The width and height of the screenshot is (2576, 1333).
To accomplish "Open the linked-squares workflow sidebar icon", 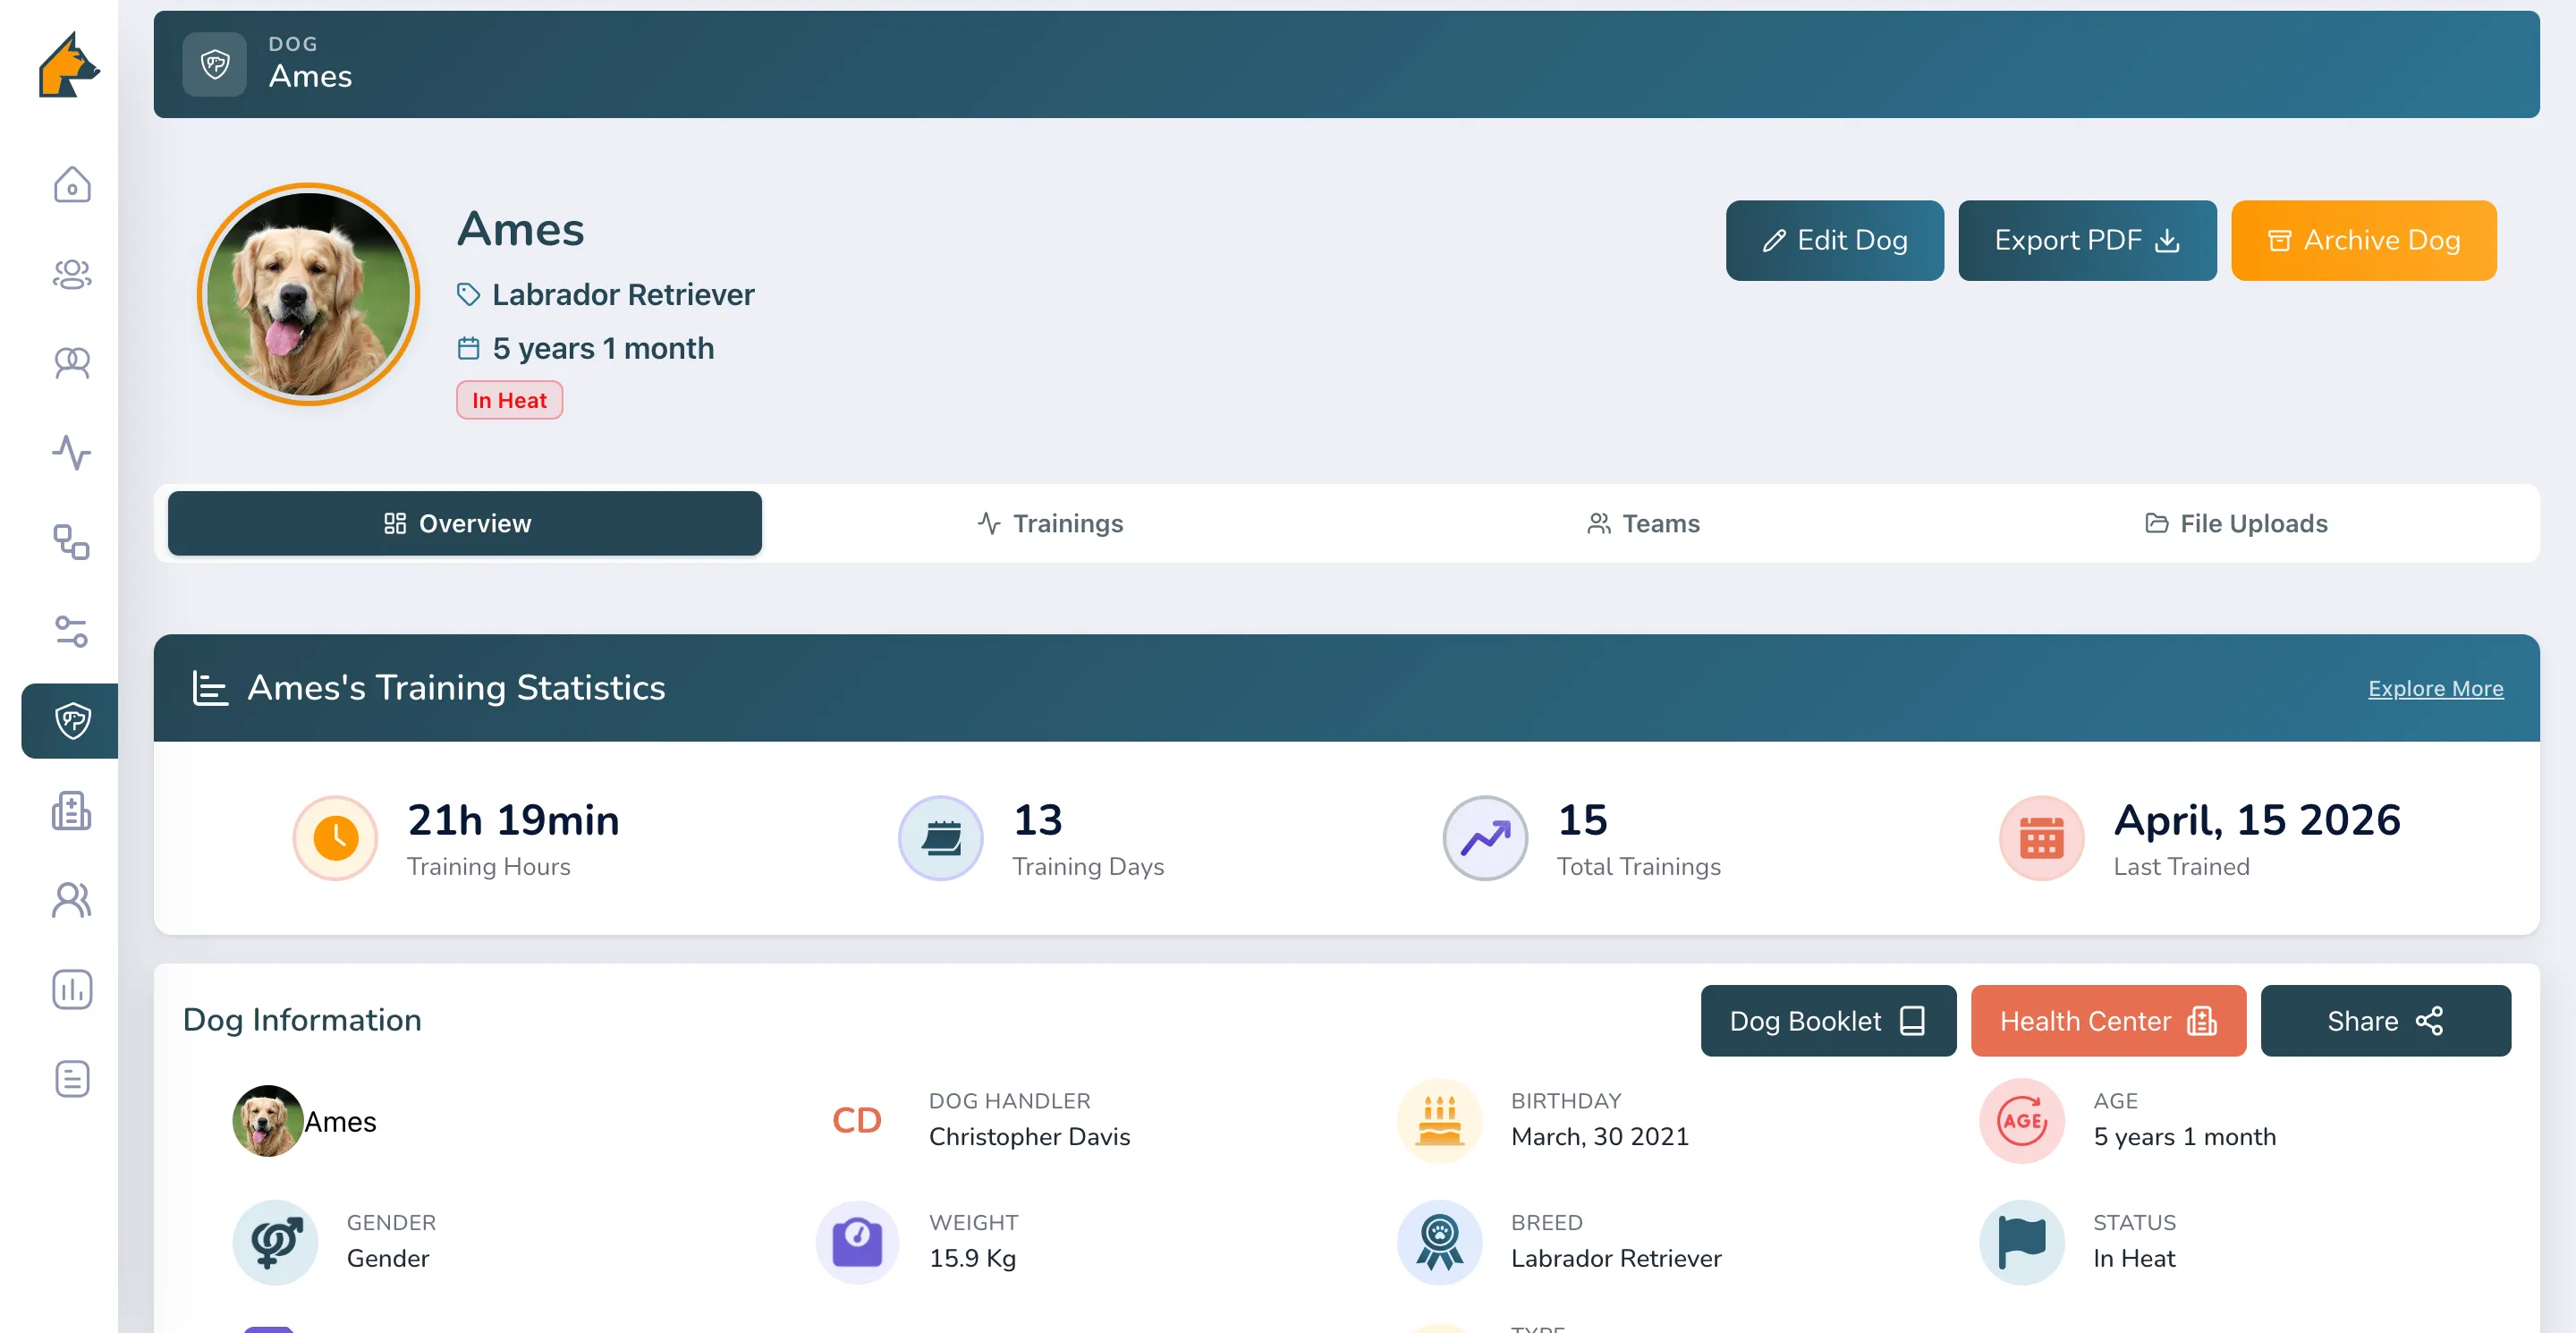I will (x=72, y=542).
